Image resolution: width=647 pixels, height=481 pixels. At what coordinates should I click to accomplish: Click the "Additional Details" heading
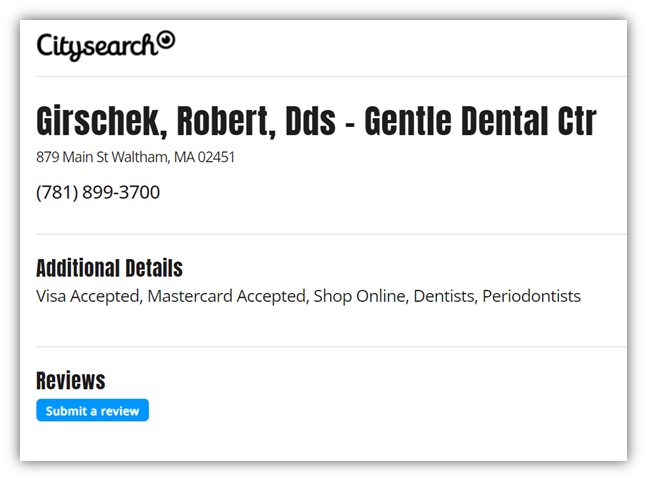pyautogui.click(x=109, y=268)
